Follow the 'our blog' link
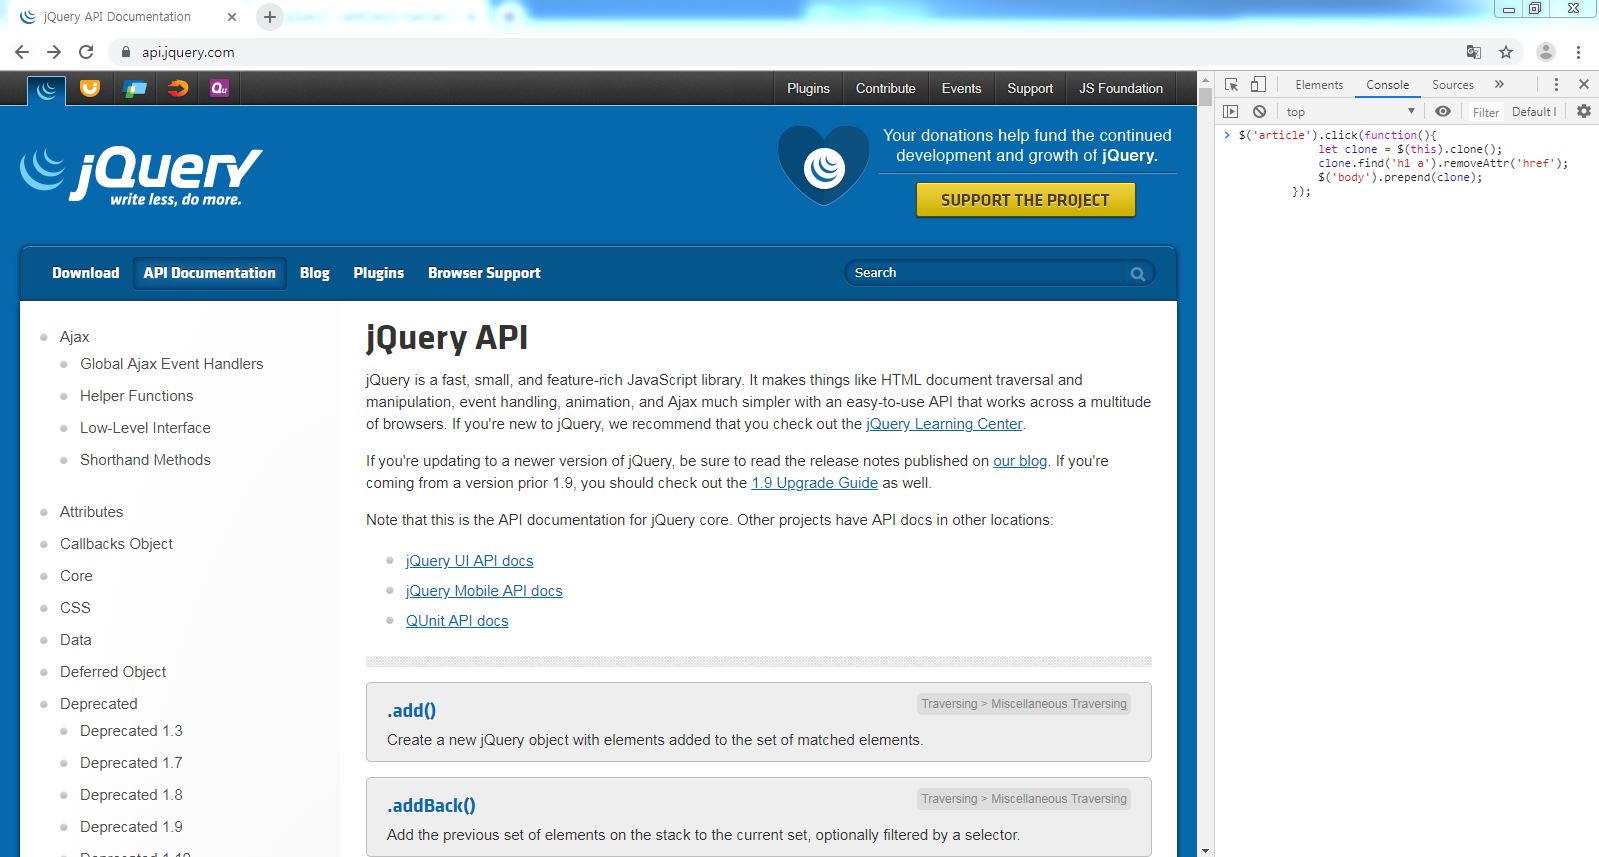The width and height of the screenshot is (1599, 857). point(1020,461)
